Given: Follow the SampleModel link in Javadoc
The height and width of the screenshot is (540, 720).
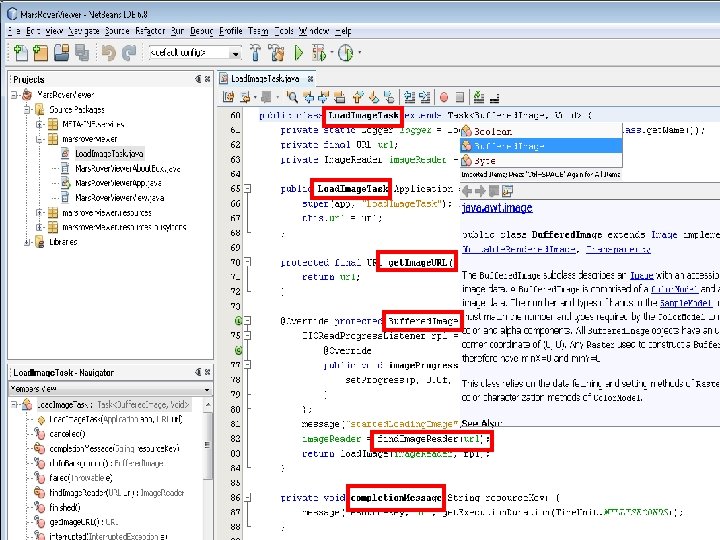Looking at the screenshot, I should [x=686, y=303].
